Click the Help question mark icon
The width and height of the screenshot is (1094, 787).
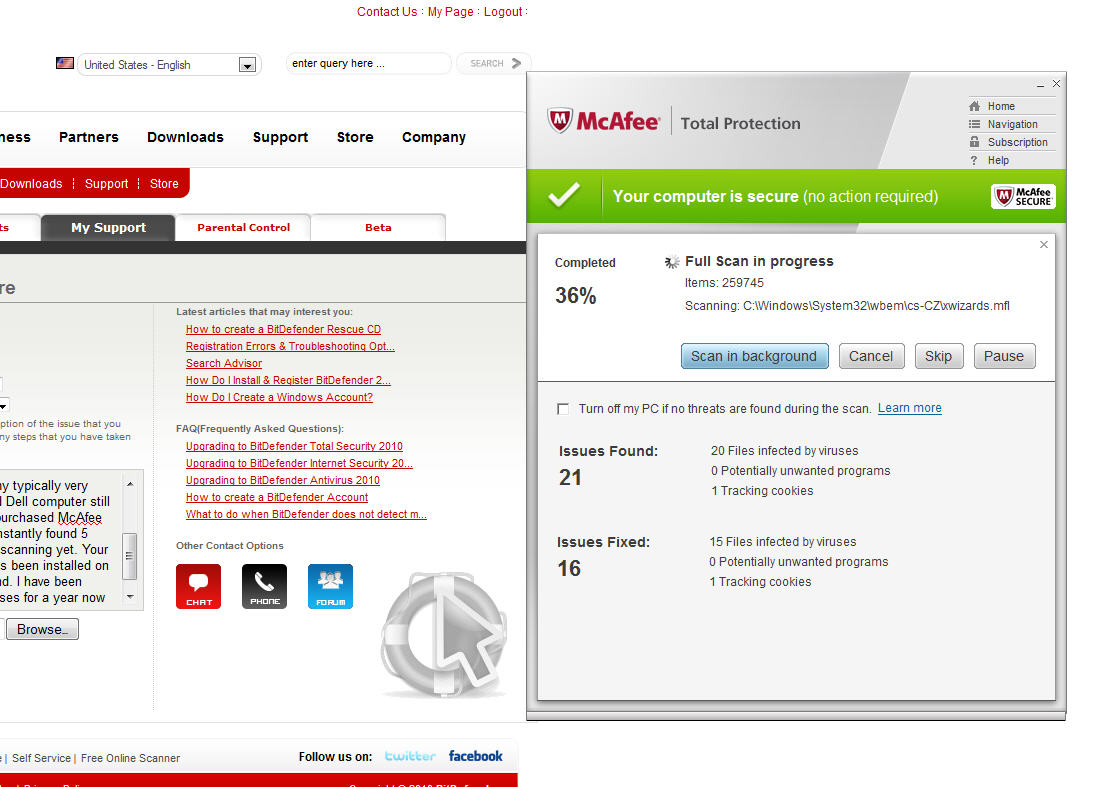[975, 160]
